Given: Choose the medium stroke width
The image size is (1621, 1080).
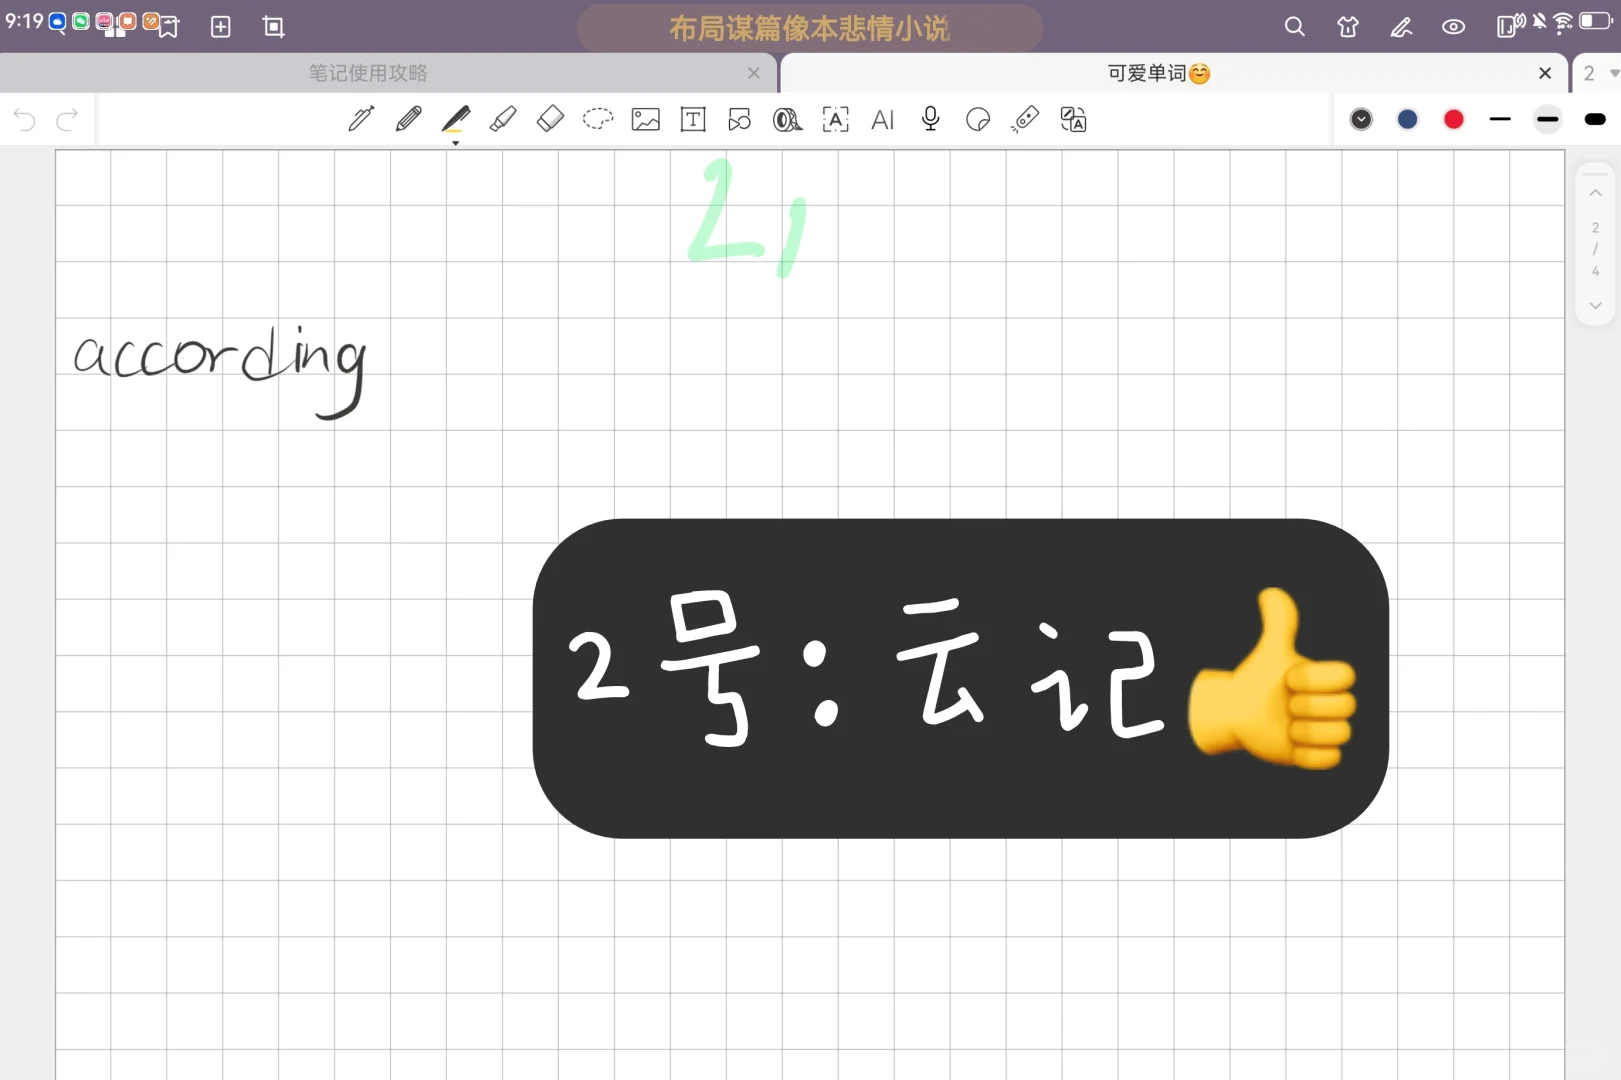Looking at the screenshot, I should coord(1548,120).
